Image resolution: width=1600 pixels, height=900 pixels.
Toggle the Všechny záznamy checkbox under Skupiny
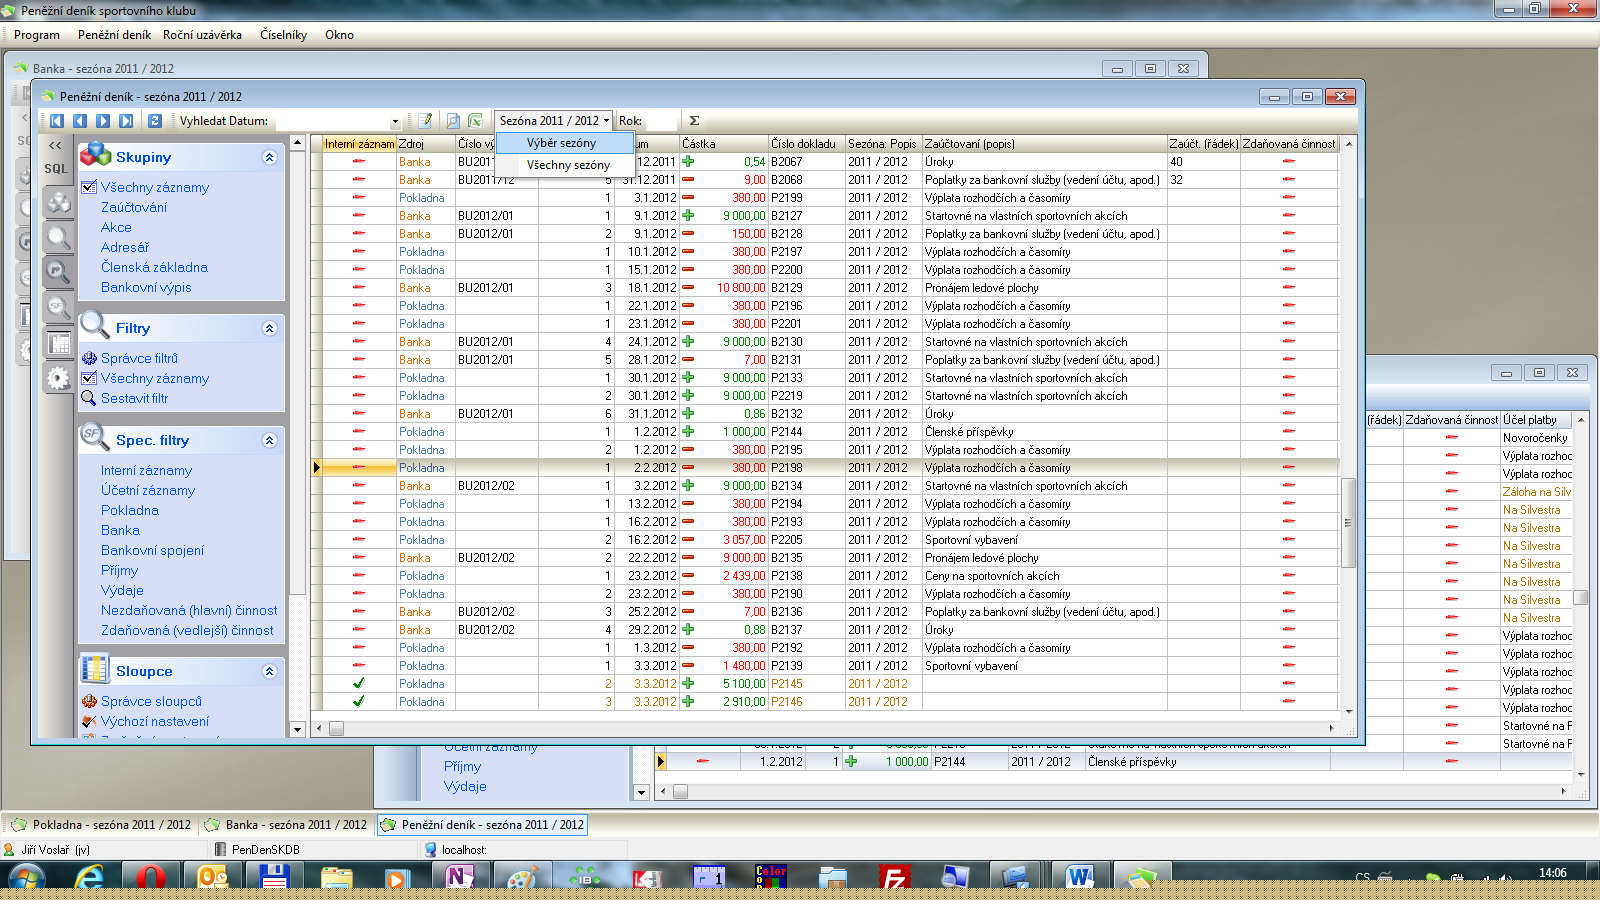[x=89, y=187]
